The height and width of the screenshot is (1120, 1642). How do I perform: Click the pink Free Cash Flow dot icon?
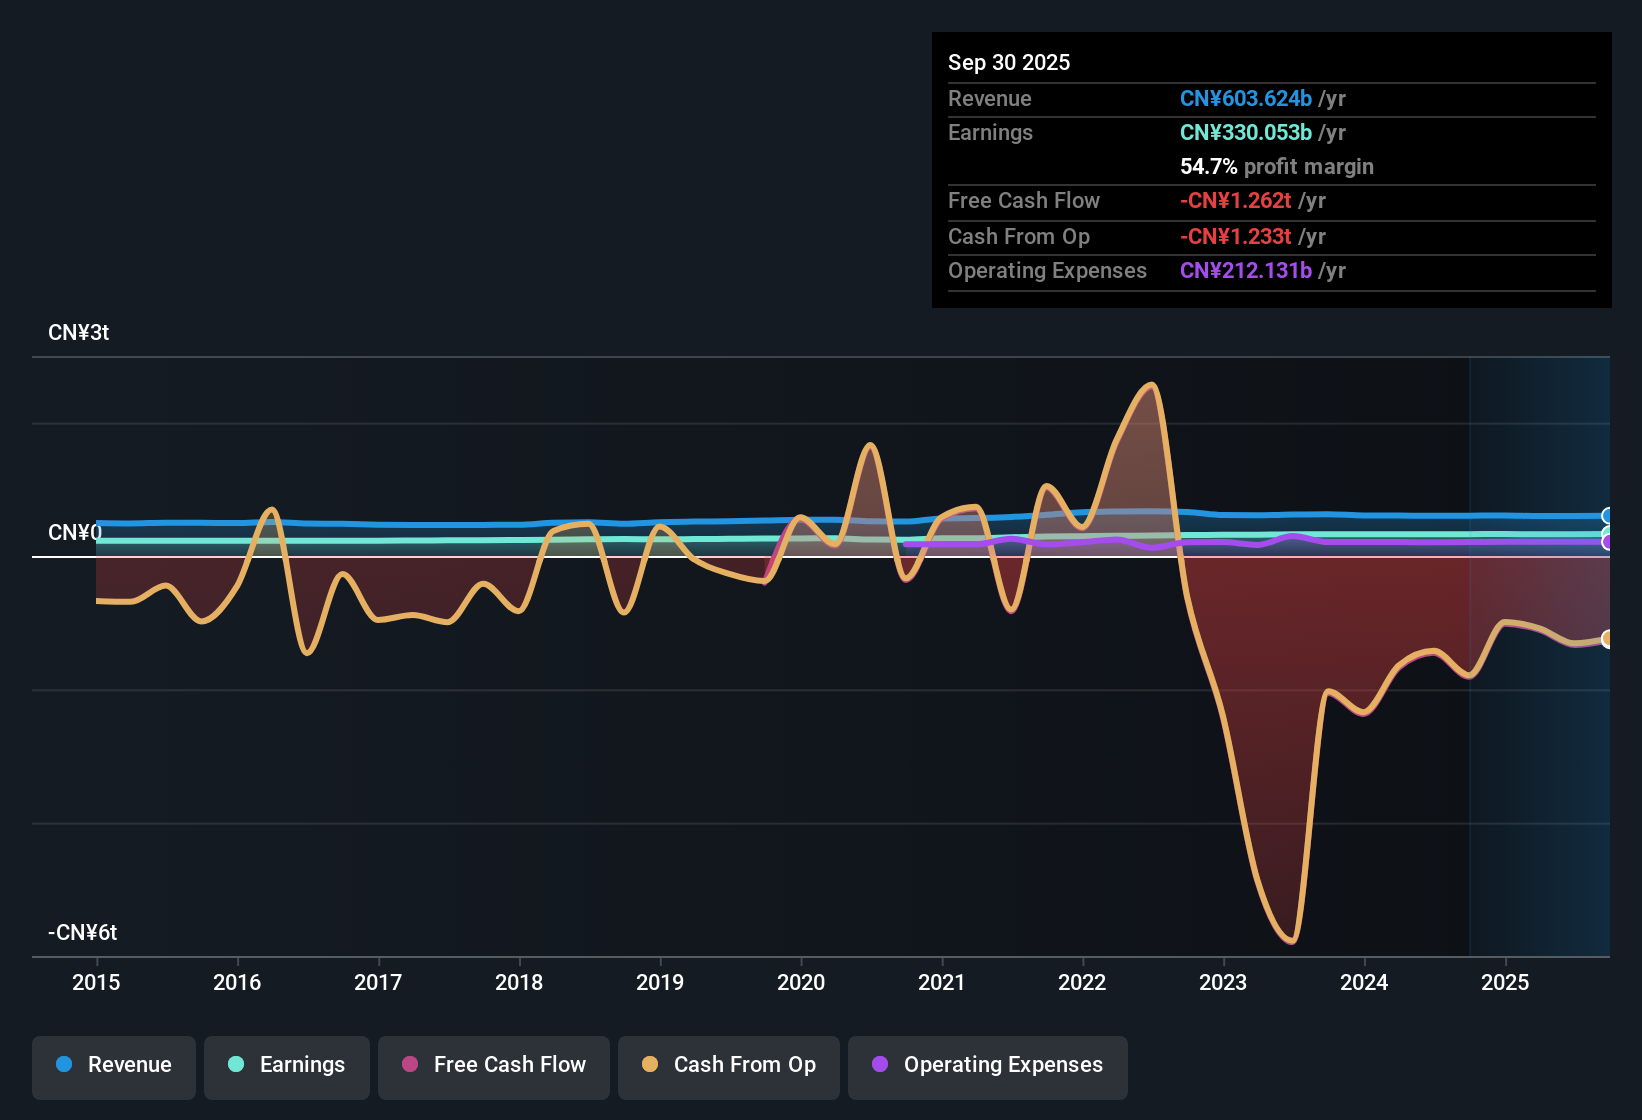pyautogui.click(x=409, y=1065)
